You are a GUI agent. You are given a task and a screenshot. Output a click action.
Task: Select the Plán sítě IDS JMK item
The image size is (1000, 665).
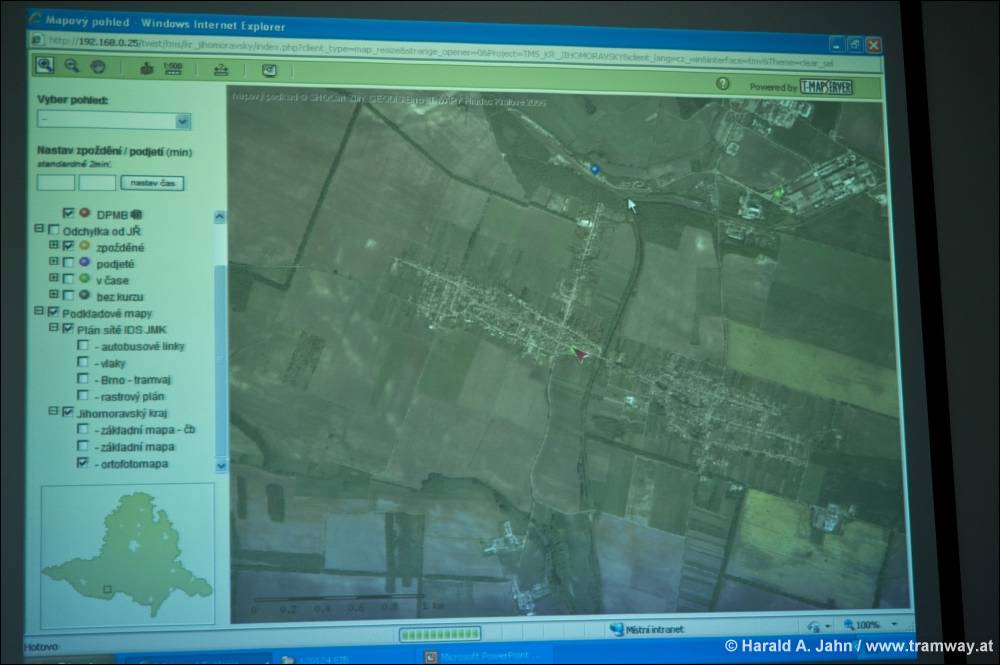click(125, 329)
